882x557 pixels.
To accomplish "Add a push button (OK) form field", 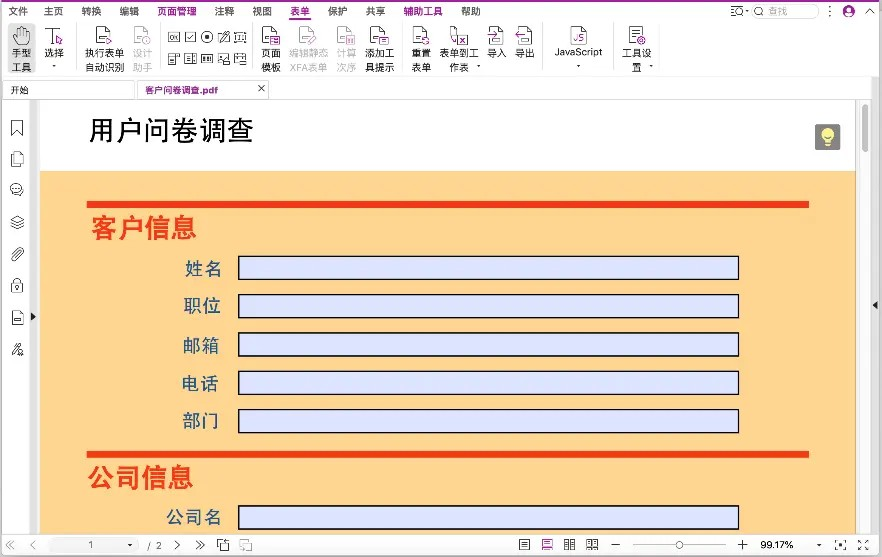I will click(174, 37).
